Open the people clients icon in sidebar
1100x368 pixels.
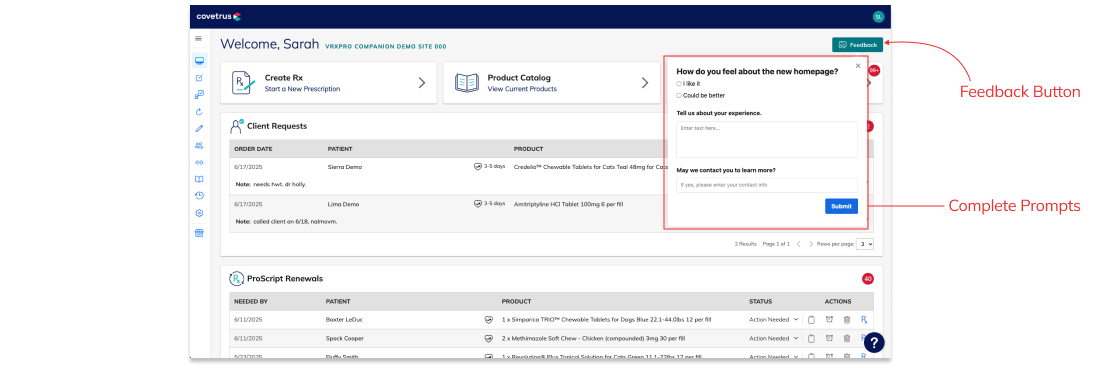tap(199, 146)
